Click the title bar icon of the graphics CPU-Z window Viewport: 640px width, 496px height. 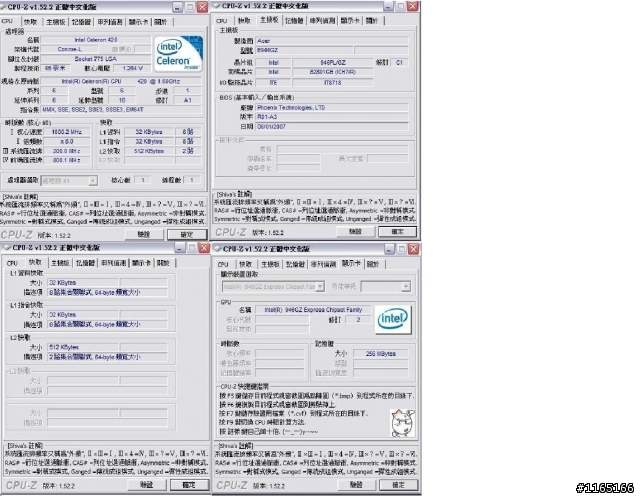tap(218, 249)
